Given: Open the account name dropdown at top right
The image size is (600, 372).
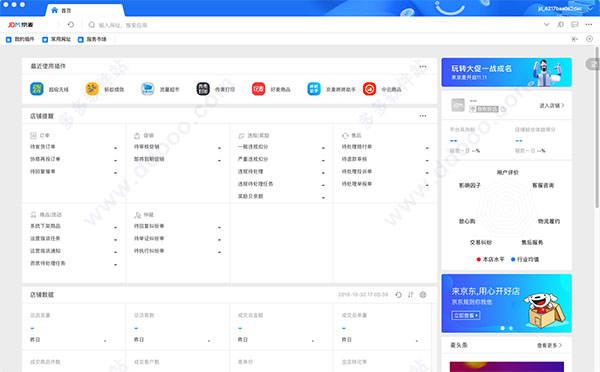Looking at the screenshot, I should (566, 8).
